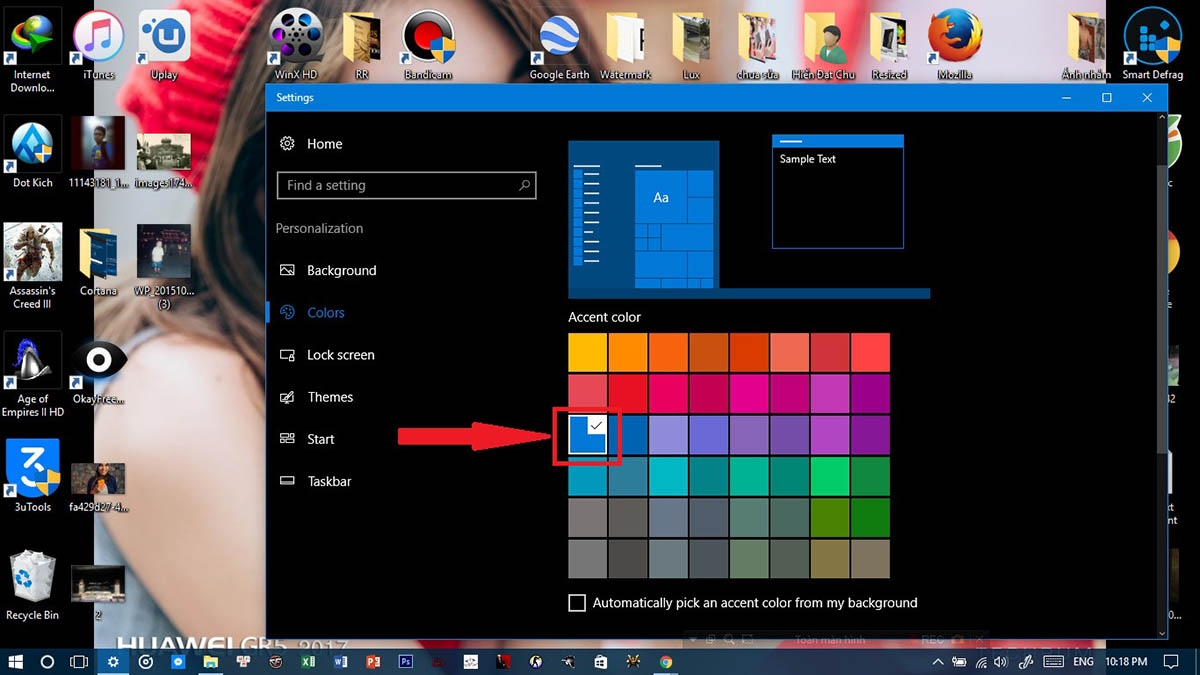Select the Bandicam desktop icon
This screenshot has height=675, width=1200.
(428, 46)
